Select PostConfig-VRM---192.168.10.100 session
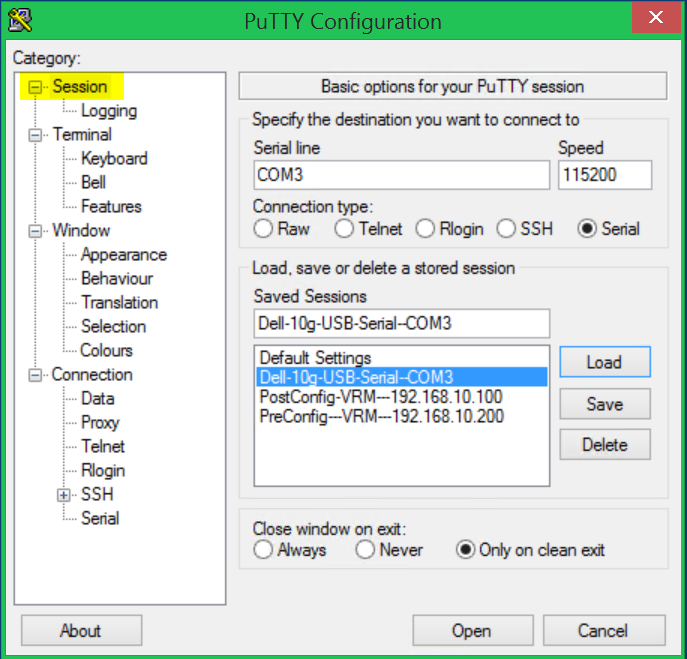 (401, 397)
